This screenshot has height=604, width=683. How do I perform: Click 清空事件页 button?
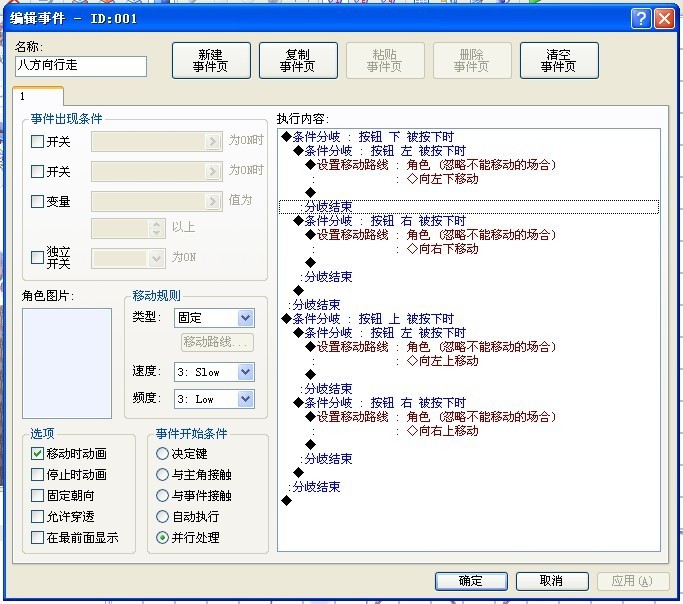tap(559, 61)
